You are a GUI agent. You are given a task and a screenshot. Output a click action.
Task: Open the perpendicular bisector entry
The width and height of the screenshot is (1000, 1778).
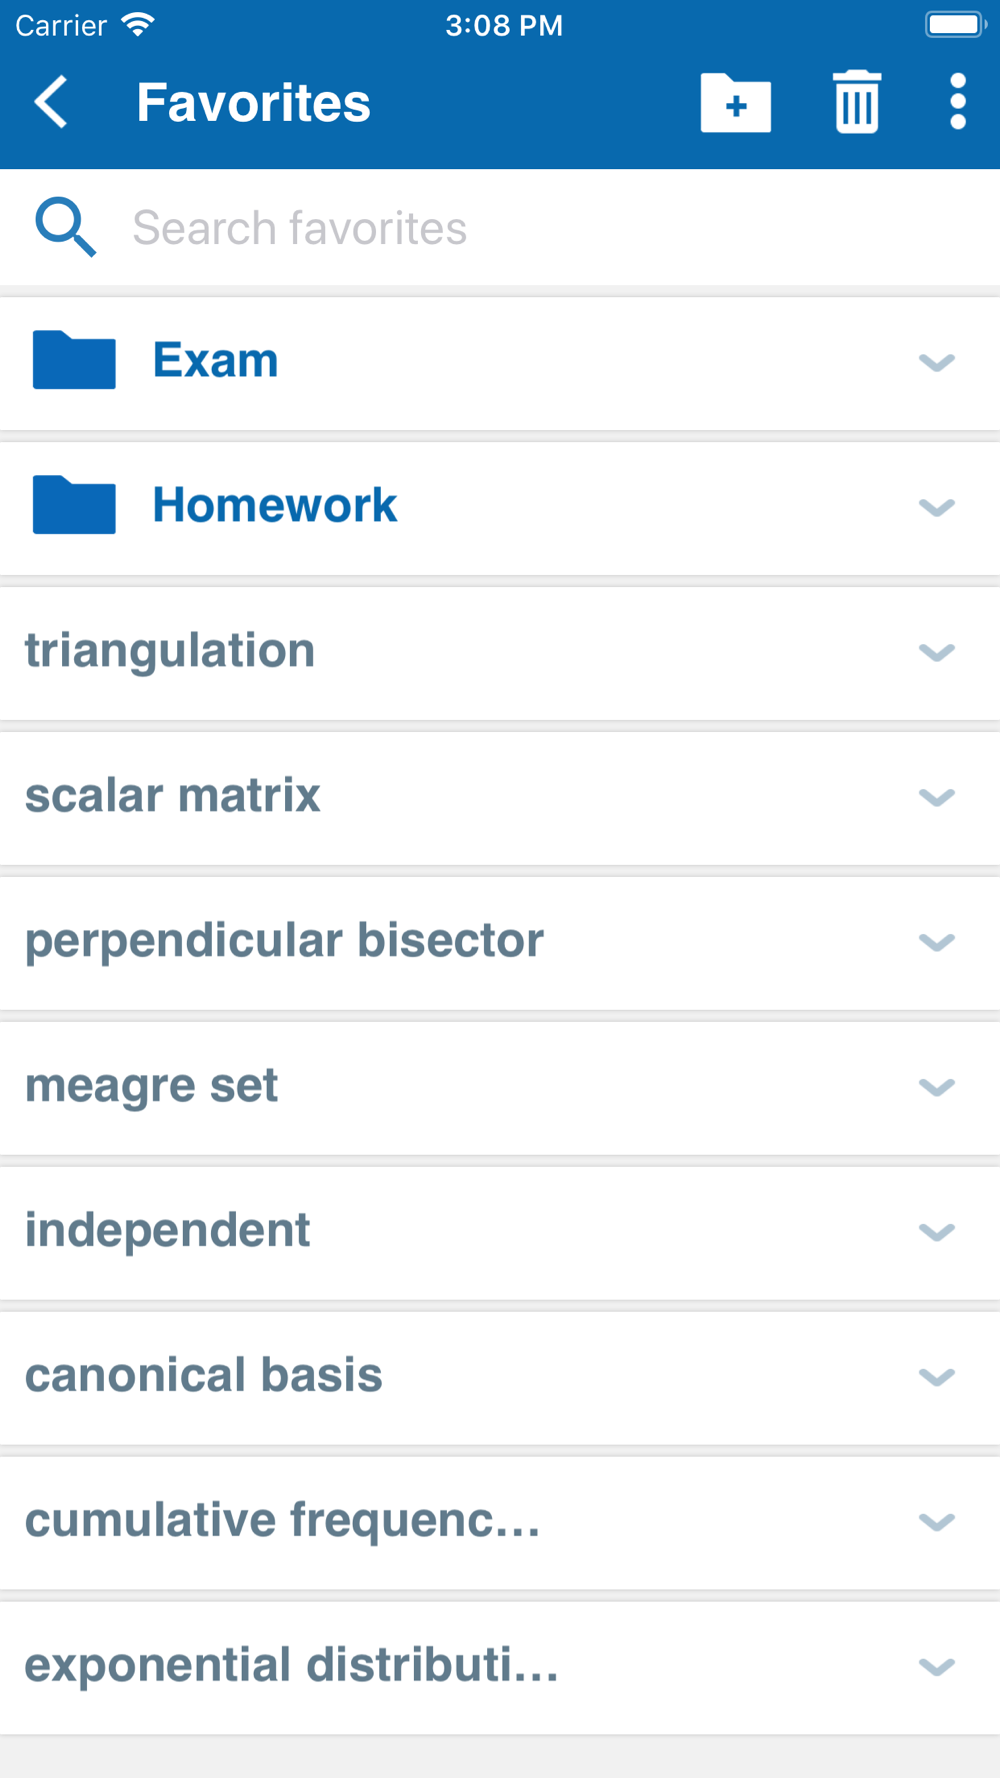pyautogui.click(x=285, y=941)
